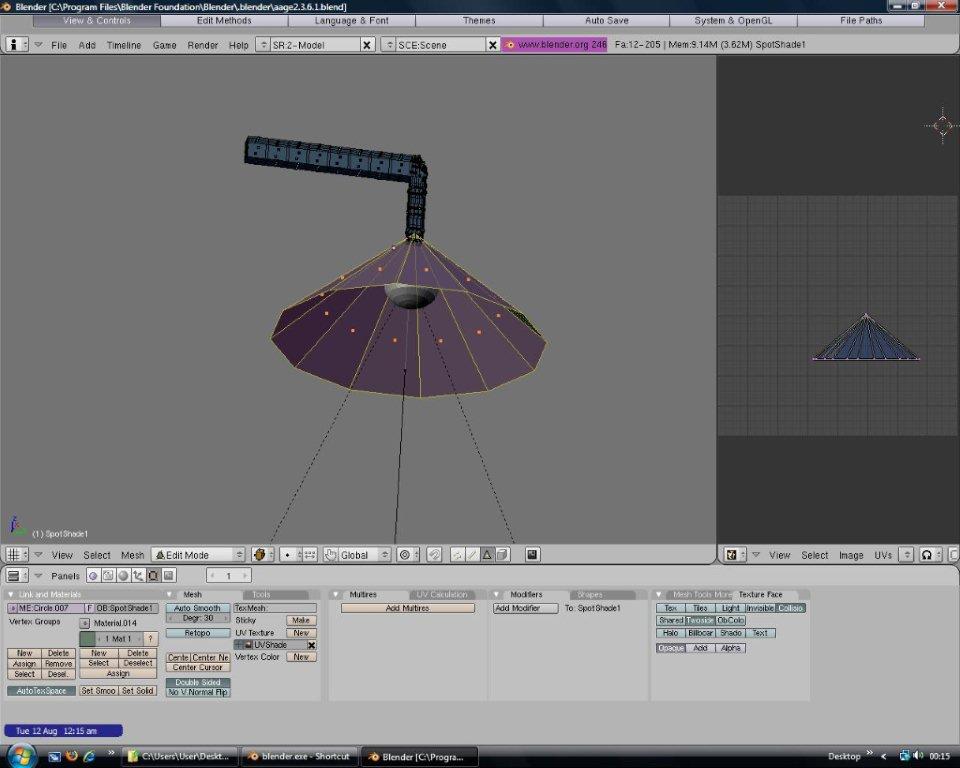Browse mesh datablock ME:Circle.007

[x=12, y=608]
